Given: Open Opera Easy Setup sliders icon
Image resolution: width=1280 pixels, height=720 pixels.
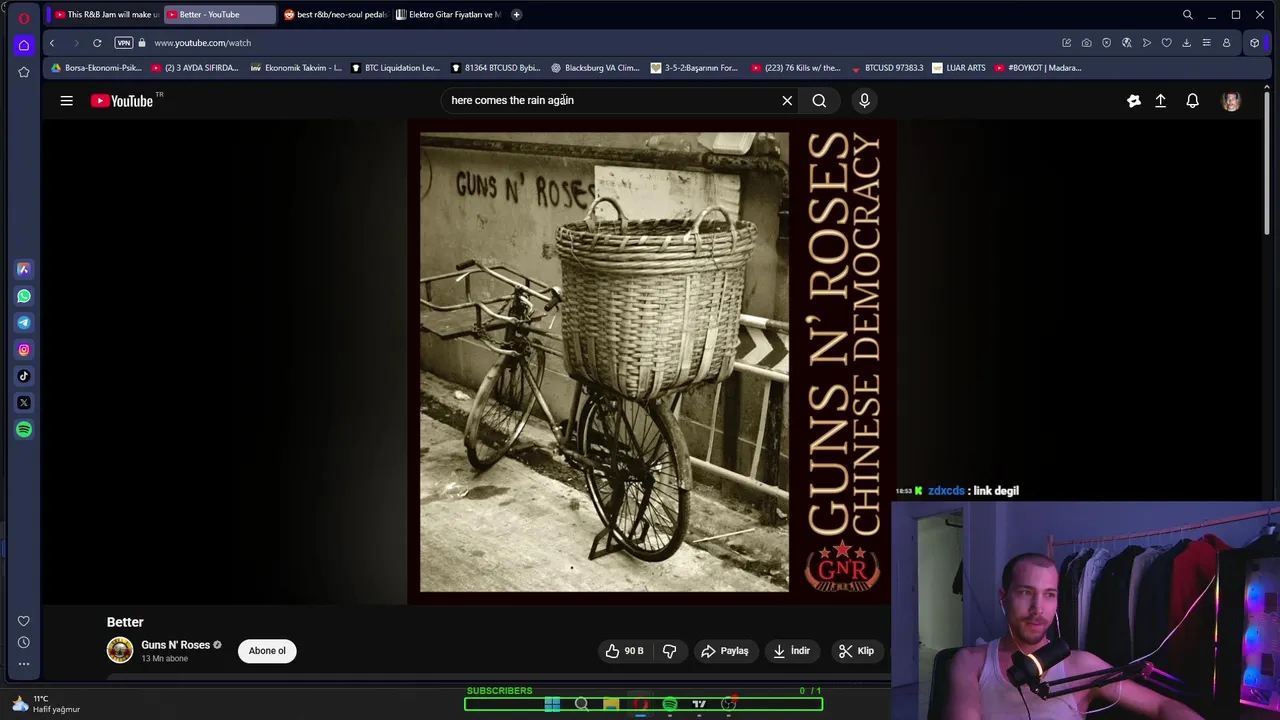Looking at the screenshot, I should [x=1206, y=43].
